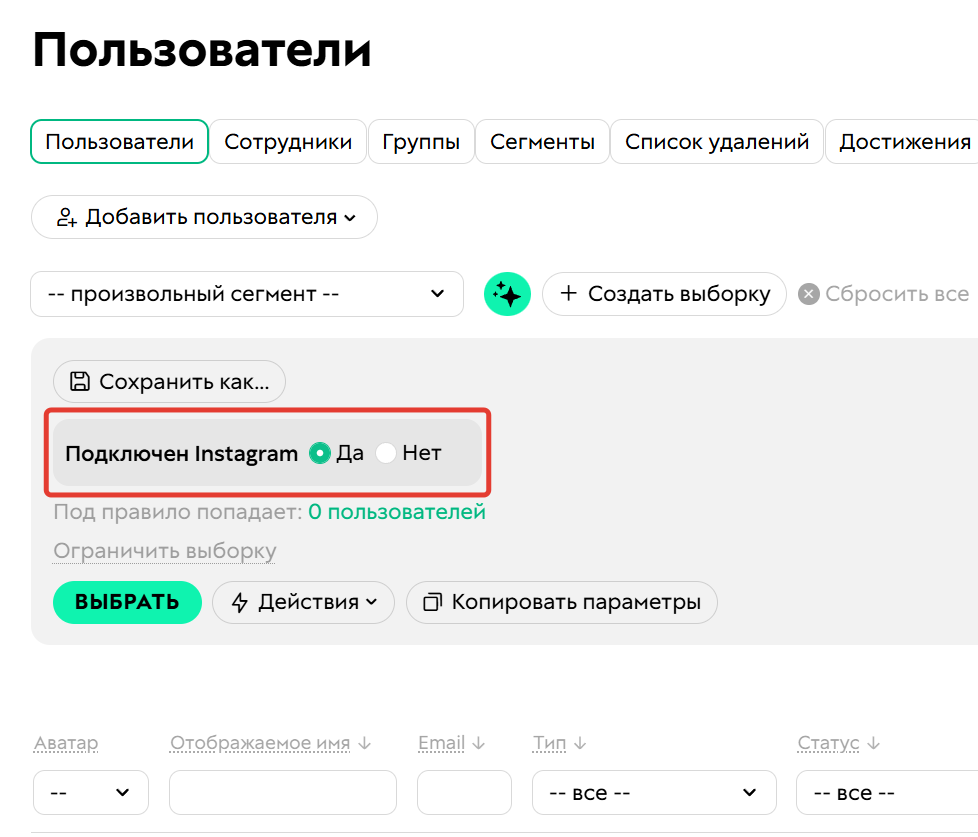Open the Достижения tab

pyautogui.click(x=903, y=142)
